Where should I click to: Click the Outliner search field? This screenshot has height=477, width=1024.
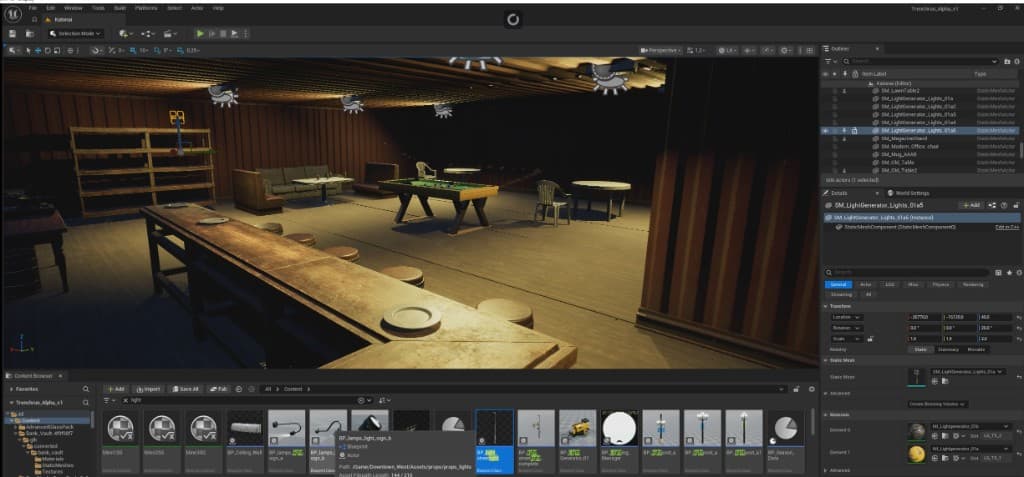[x=920, y=61]
